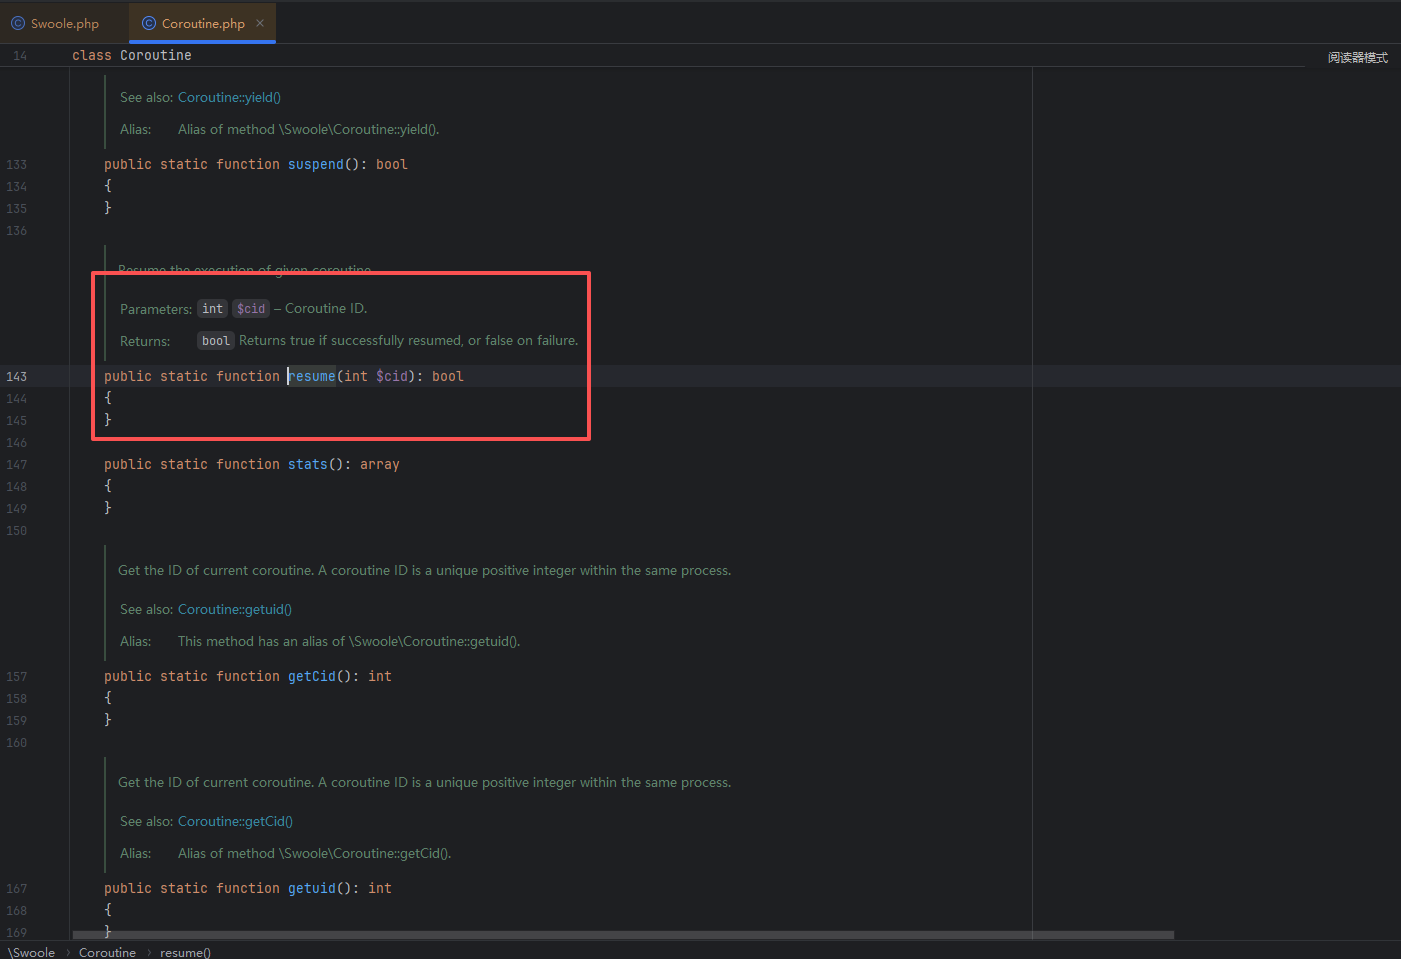
Task: Click \Swoole in the breadcrumb bar
Action: (31, 952)
